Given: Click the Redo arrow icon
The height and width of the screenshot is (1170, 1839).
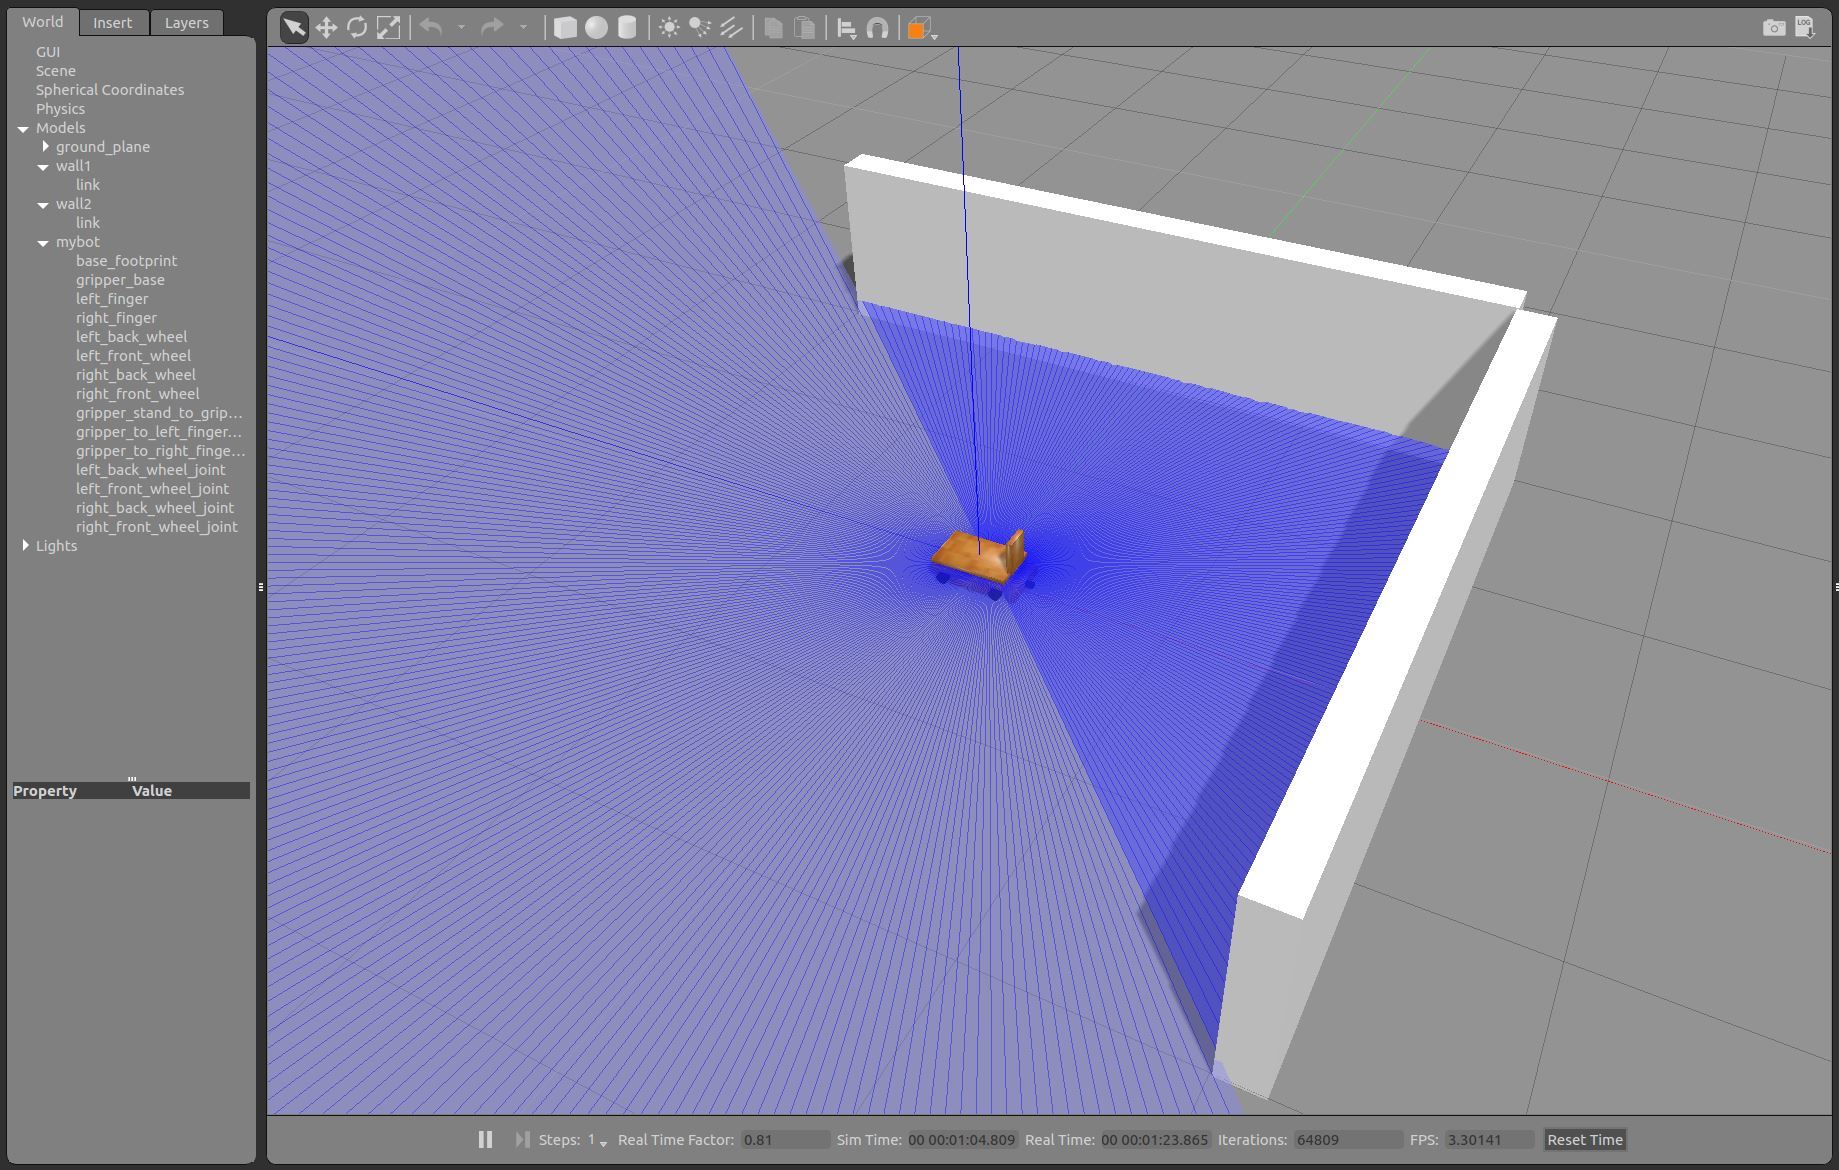Looking at the screenshot, I should tap(492, 27).
